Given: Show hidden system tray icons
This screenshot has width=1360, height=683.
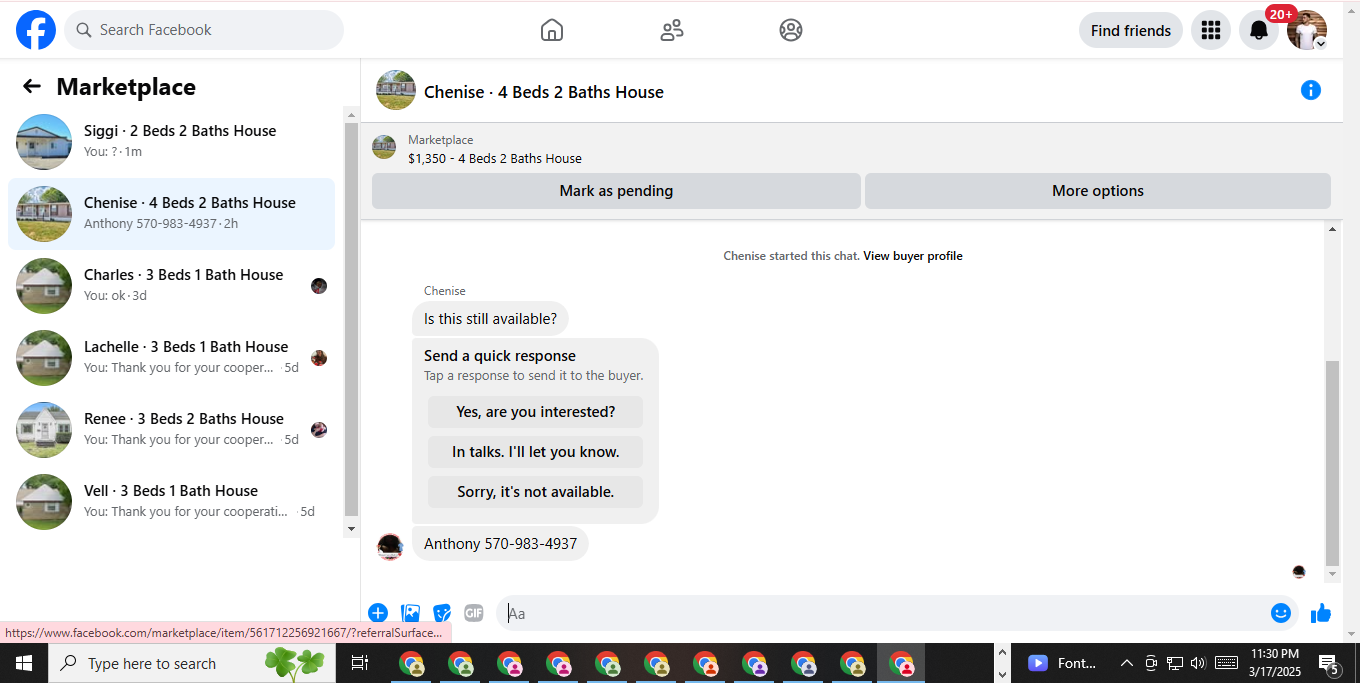Looking at the screenshot, I should [1127, 663].
